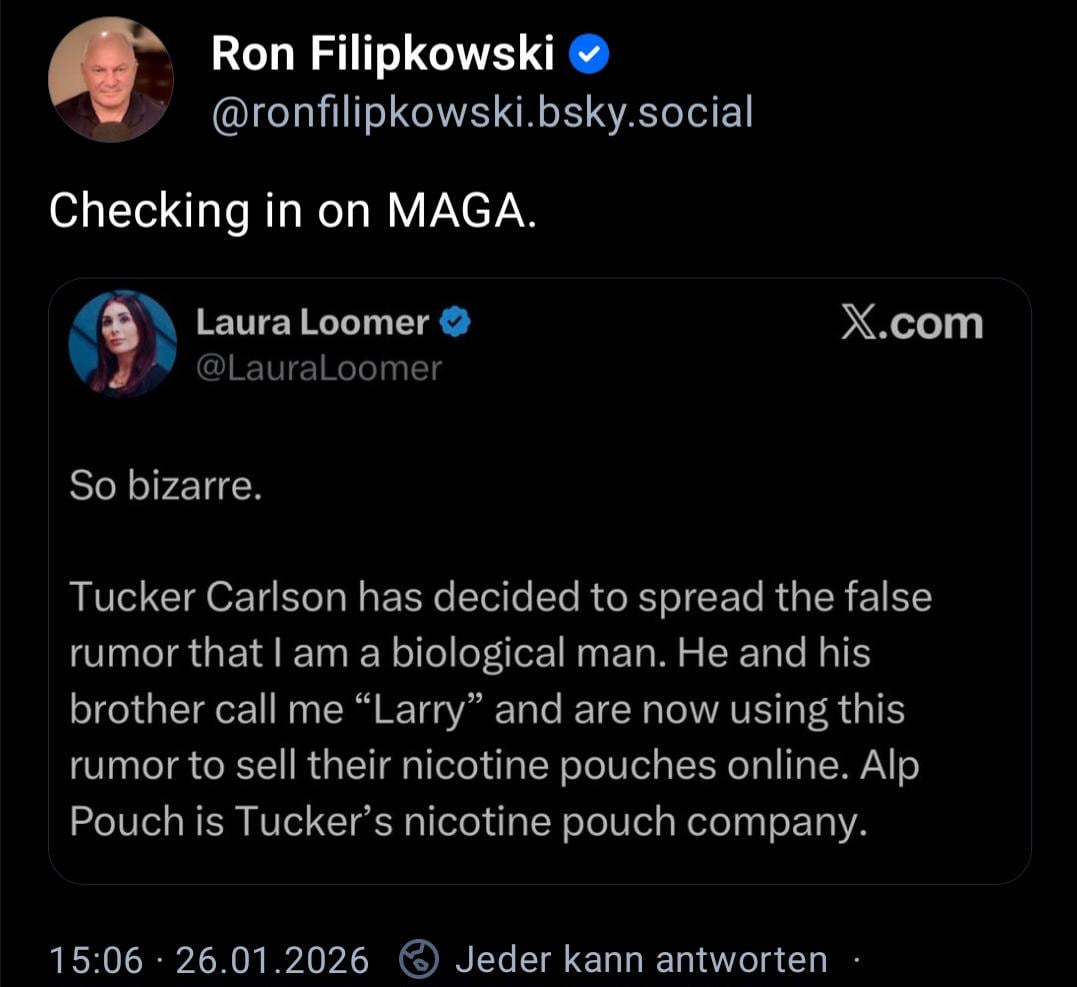The height and width of the screenshot is (987, 1077).
Task: Click Laura Loomer's verified checkmark badge
Action: tap(456, 322)
